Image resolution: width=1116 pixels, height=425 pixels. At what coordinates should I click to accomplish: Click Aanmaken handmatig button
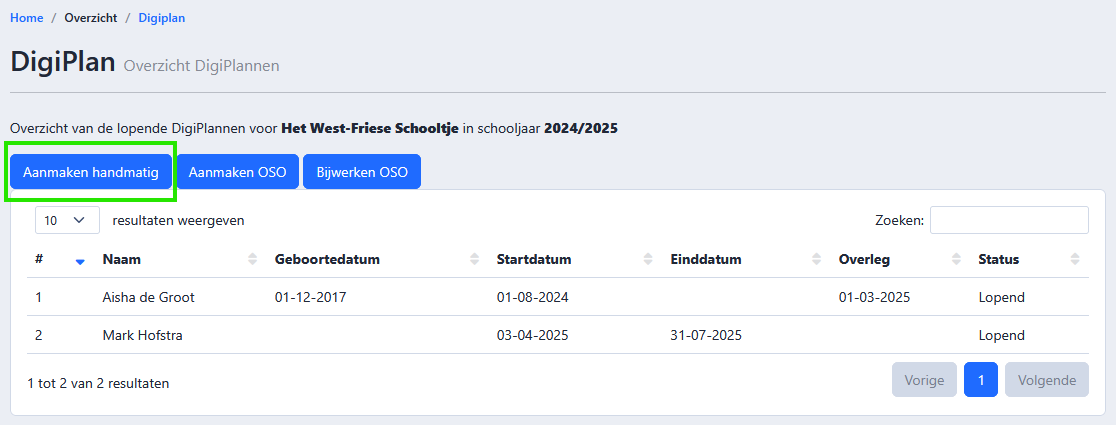pyautogui.click(x=90, y=172)
